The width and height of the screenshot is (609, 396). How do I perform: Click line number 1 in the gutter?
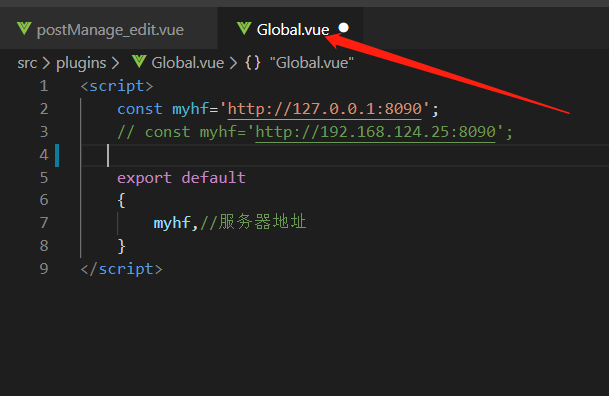44,86
